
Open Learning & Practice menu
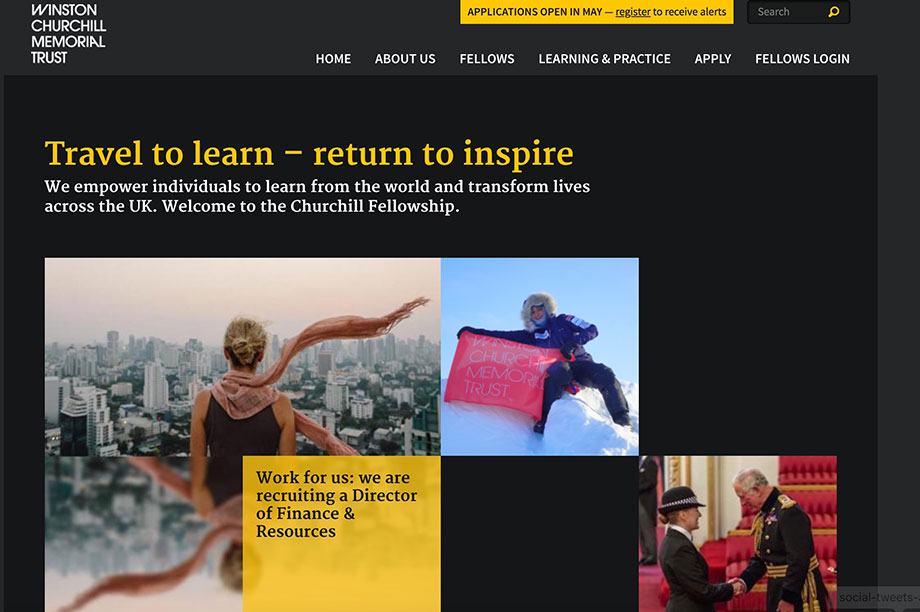[x=604, y=59]
